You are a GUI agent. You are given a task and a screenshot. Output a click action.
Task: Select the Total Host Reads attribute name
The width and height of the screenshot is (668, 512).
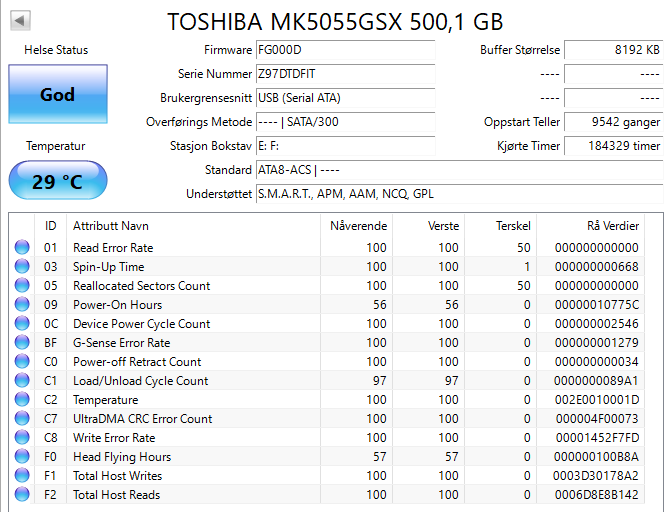click(x=116, y=495)
